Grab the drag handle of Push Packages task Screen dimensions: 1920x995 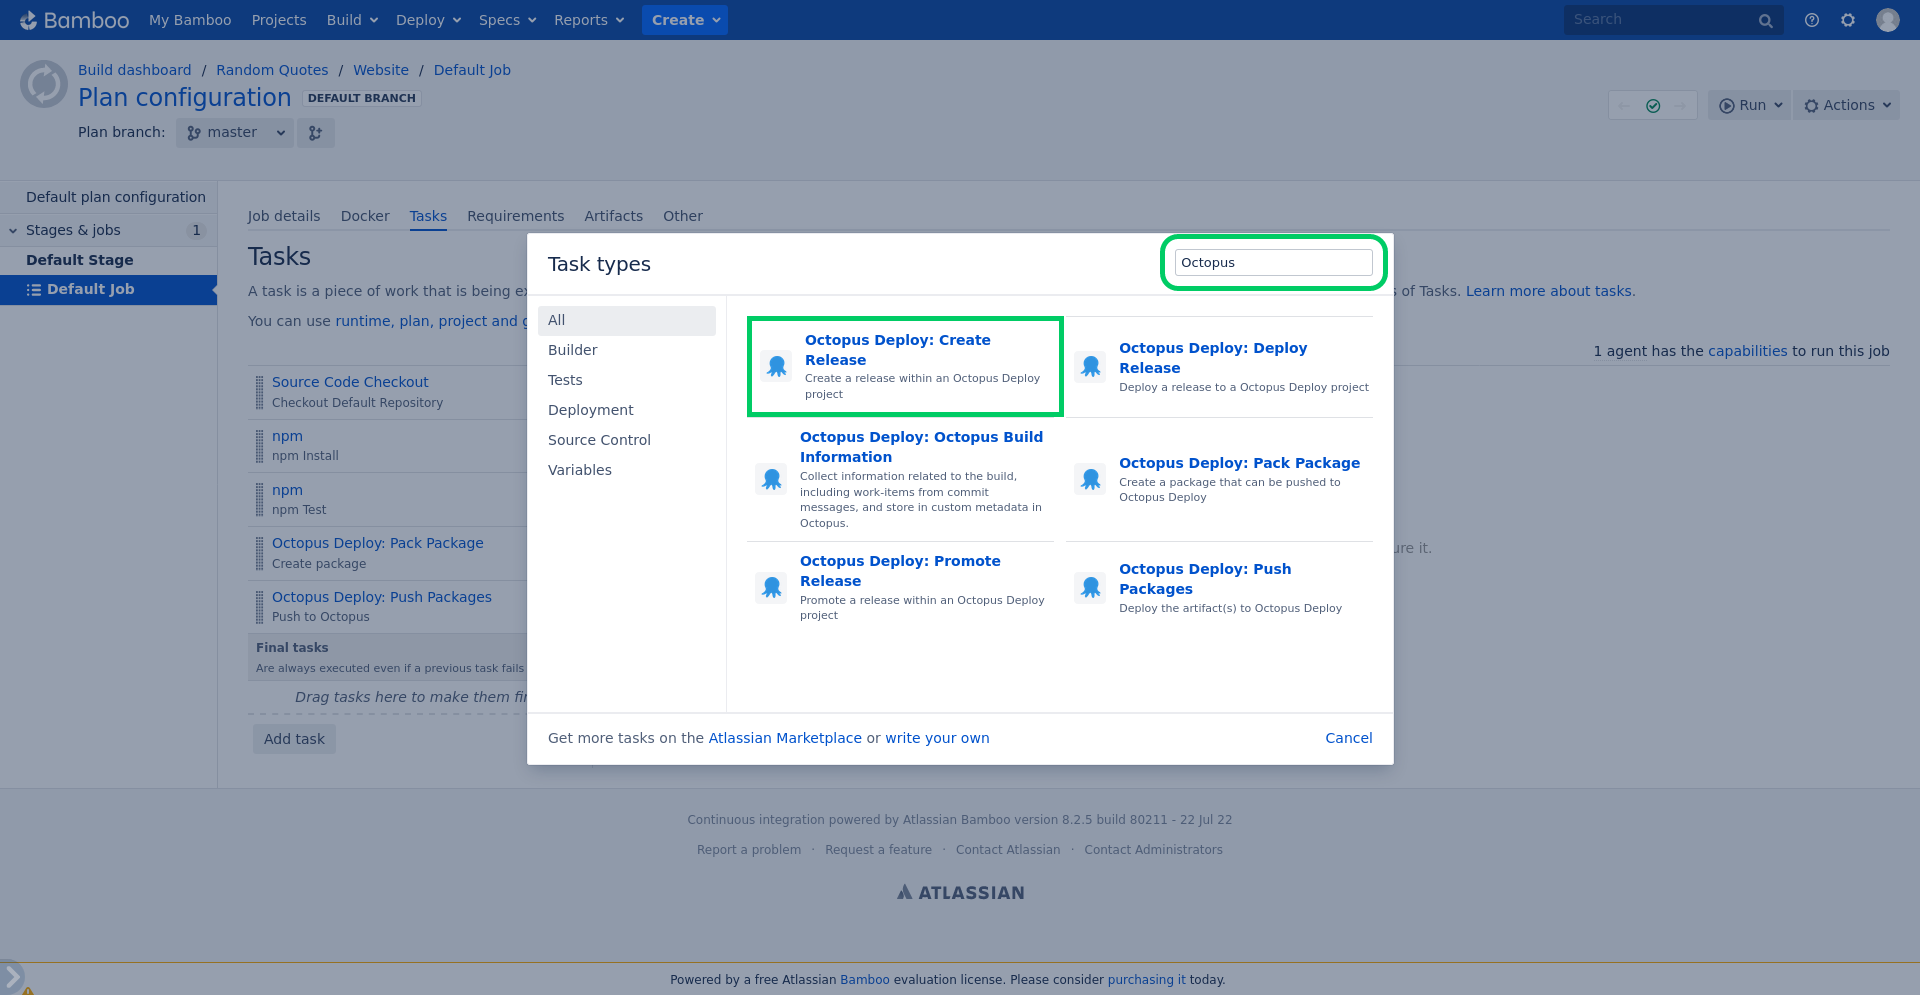[x=260, y=607]
